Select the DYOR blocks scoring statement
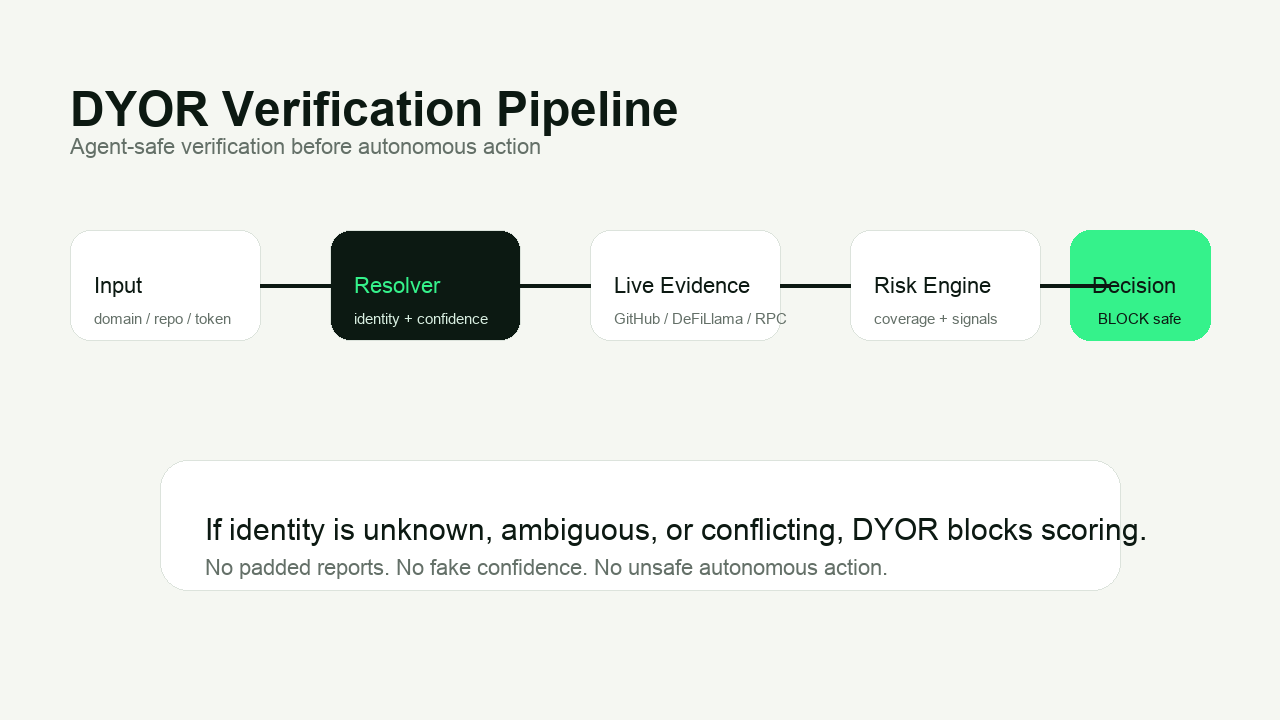Viewport: 1280px width, 720px height. pos(676,530)
